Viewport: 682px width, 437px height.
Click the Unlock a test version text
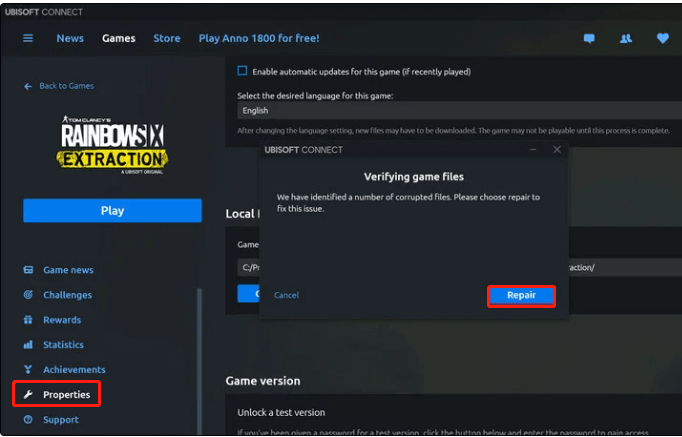[281, 413]
